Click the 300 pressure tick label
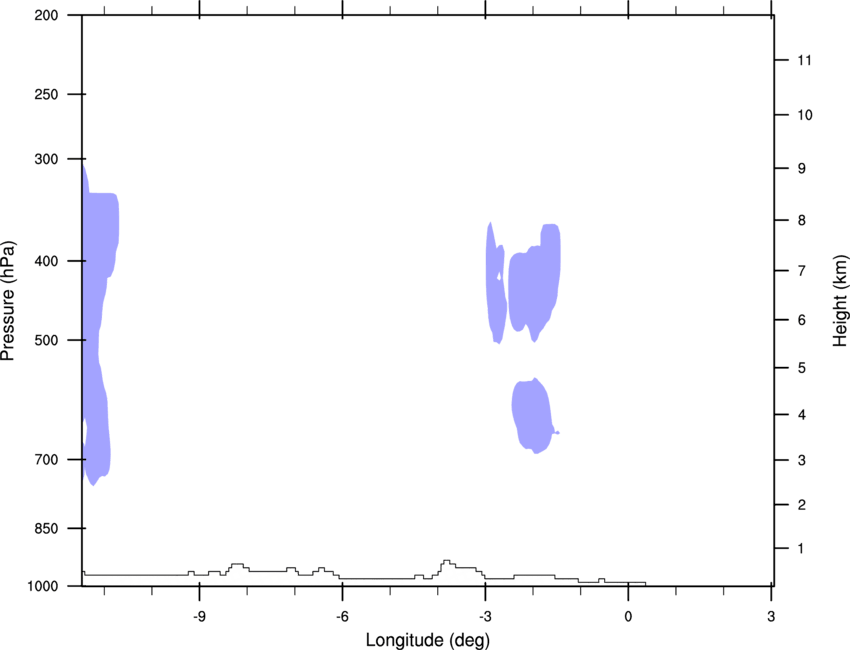The width and height of the screenshot is (850, 650). 46,159
